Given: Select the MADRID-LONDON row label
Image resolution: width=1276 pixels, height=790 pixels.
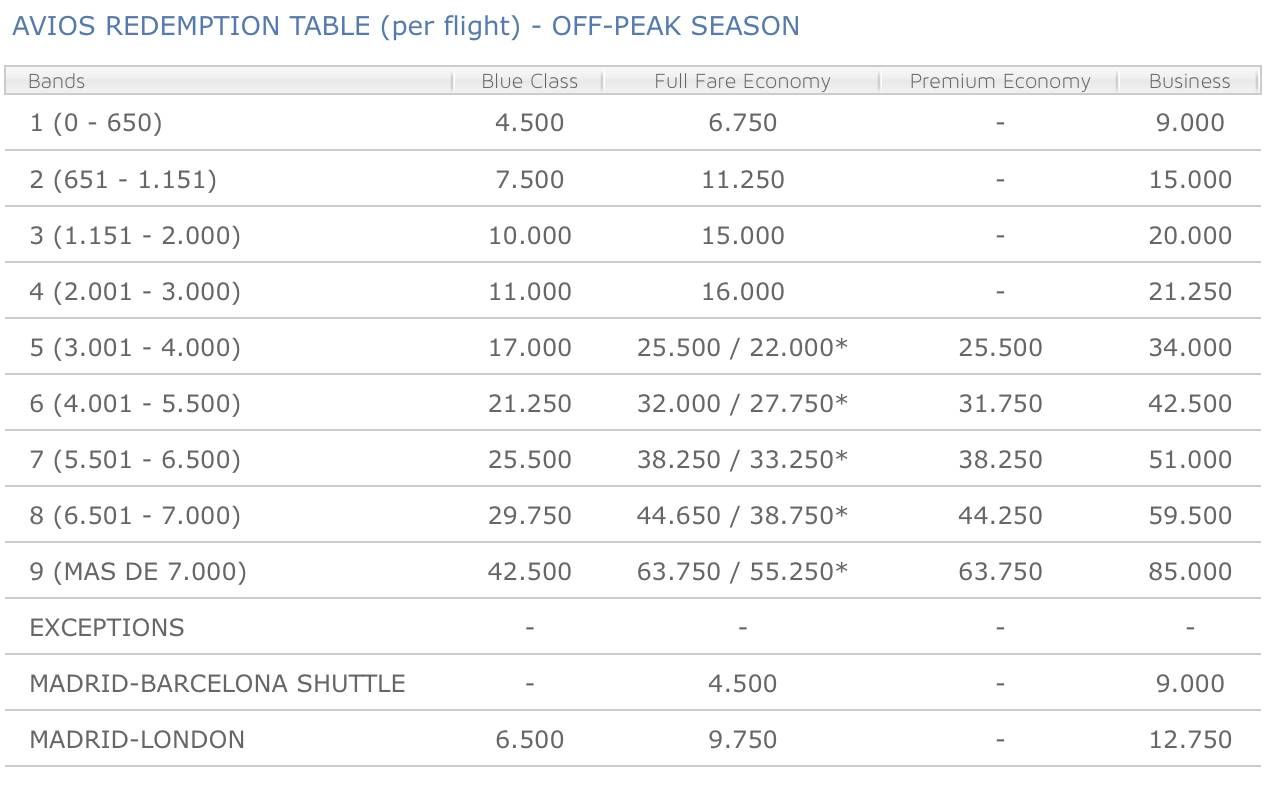Looking at the screenshot, I should point(137,739).
